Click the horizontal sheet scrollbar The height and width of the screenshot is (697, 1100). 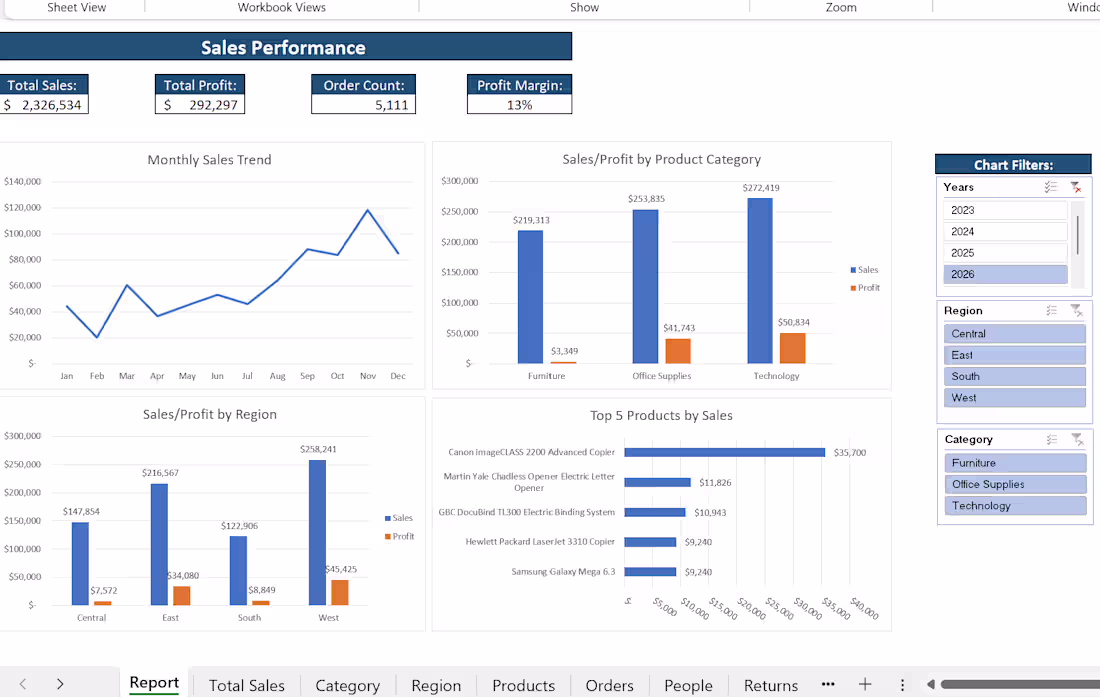(x=1020, y=684)
